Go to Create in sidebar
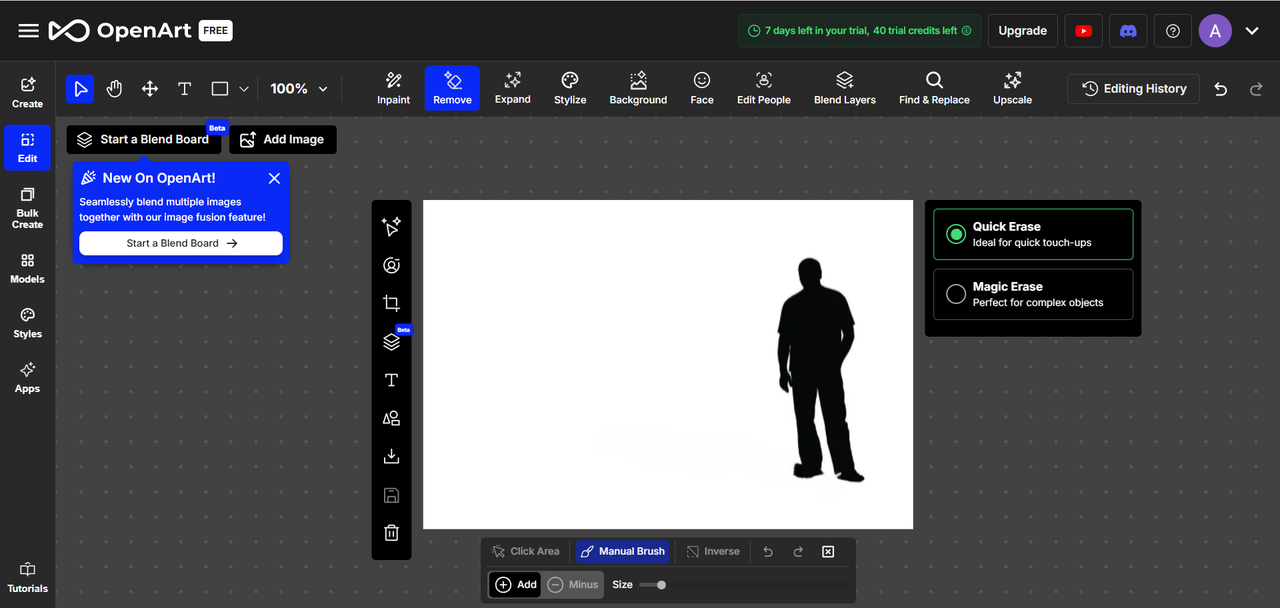The image size is (1280, 608). (27, 92)
